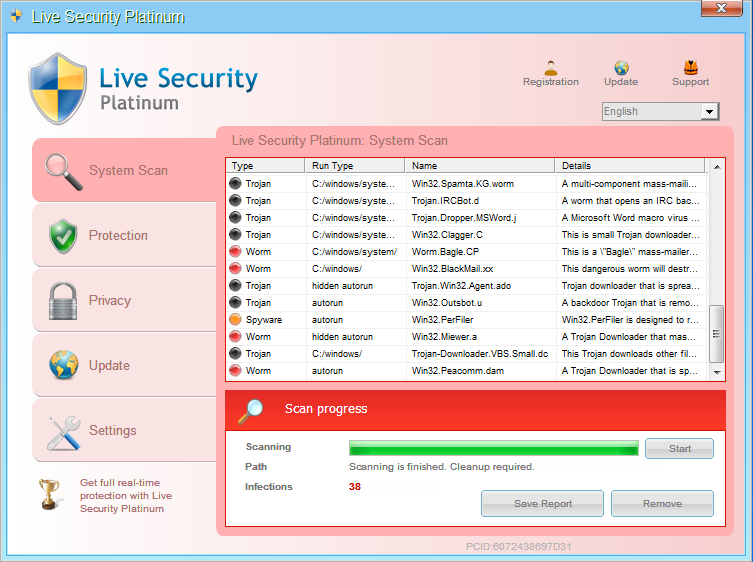Click the red icon for Win32.BlackMail.xx
Screen dimensions: 753x562
235,269
